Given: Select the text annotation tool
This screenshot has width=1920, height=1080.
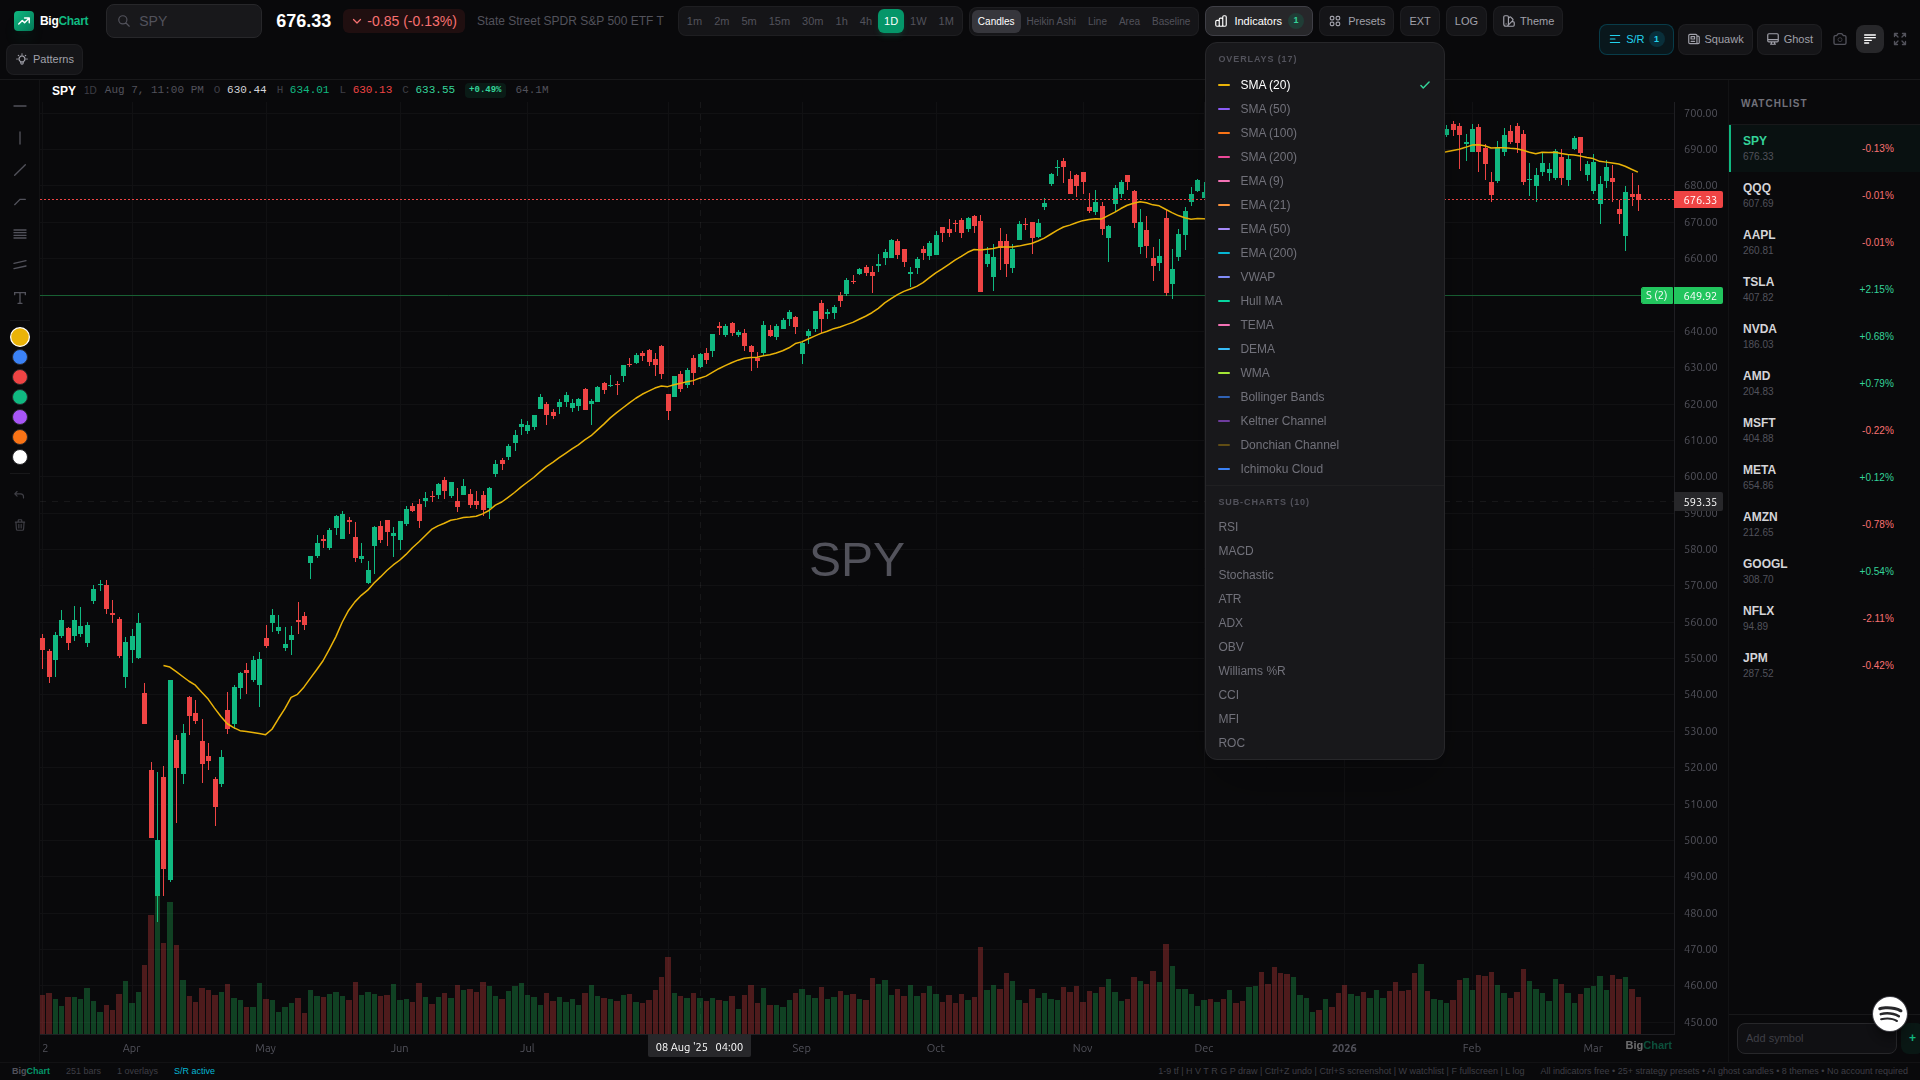Looking at the screenshot, I should [20, 298].
